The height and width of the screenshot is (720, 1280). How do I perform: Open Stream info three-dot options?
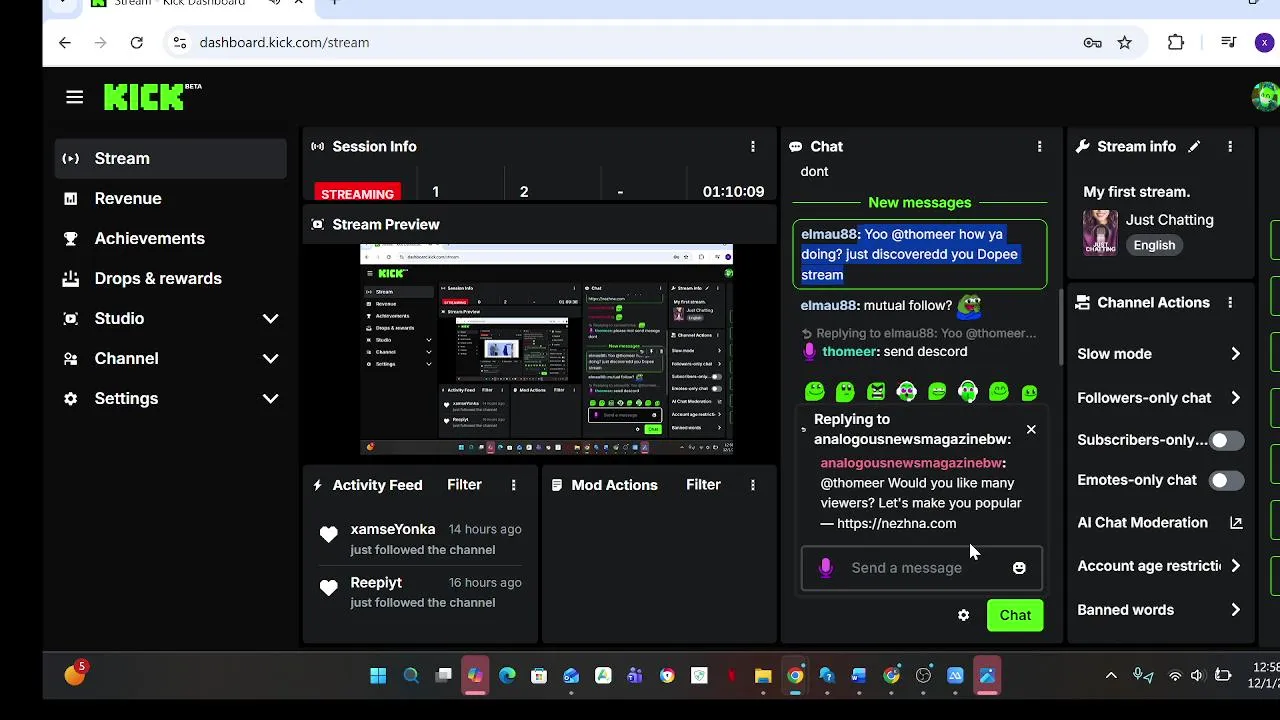[x=1230, y=146]
